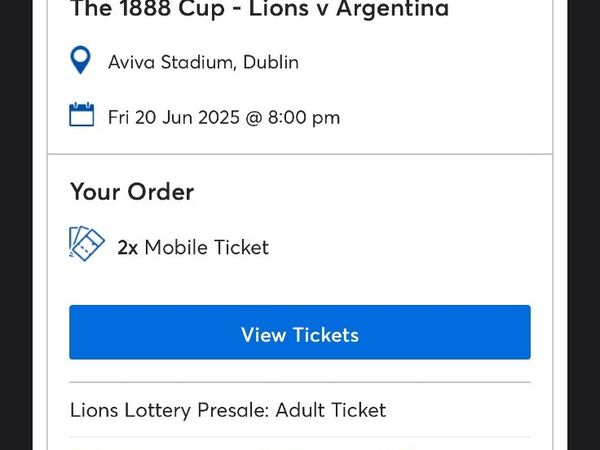Click divider line above Your Order
This screenshot has width=600, height=450.
(x=300, y=154)
